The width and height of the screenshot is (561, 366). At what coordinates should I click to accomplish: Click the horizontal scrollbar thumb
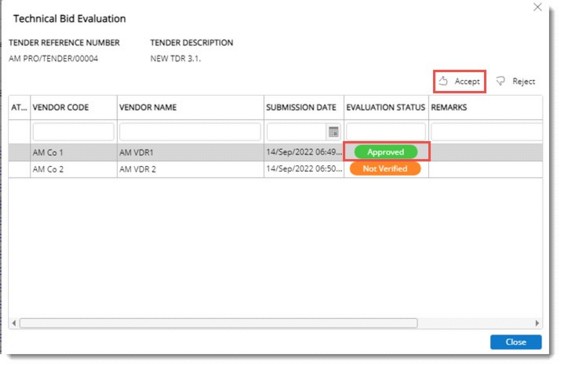point(218,323)
